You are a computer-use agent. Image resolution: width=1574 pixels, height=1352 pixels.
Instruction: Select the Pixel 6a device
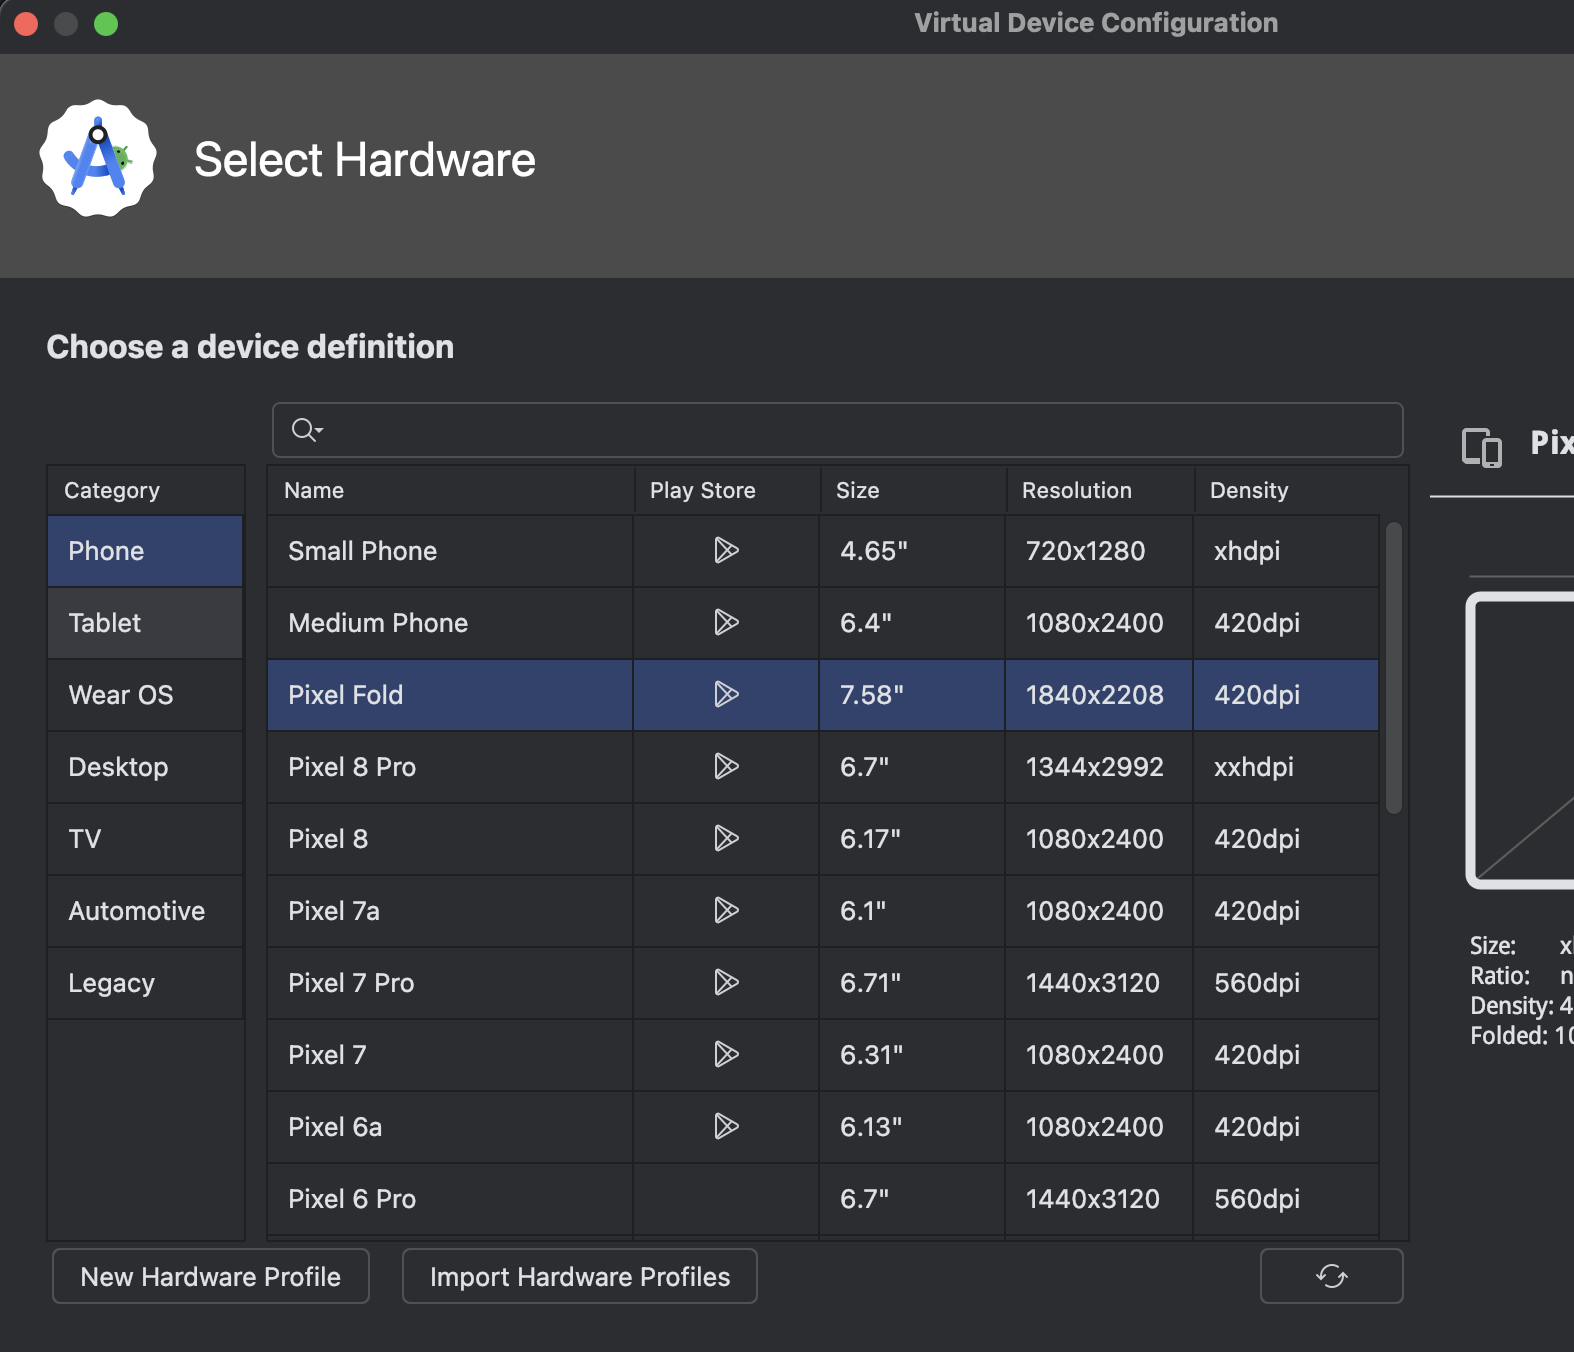pos(450,1127)
